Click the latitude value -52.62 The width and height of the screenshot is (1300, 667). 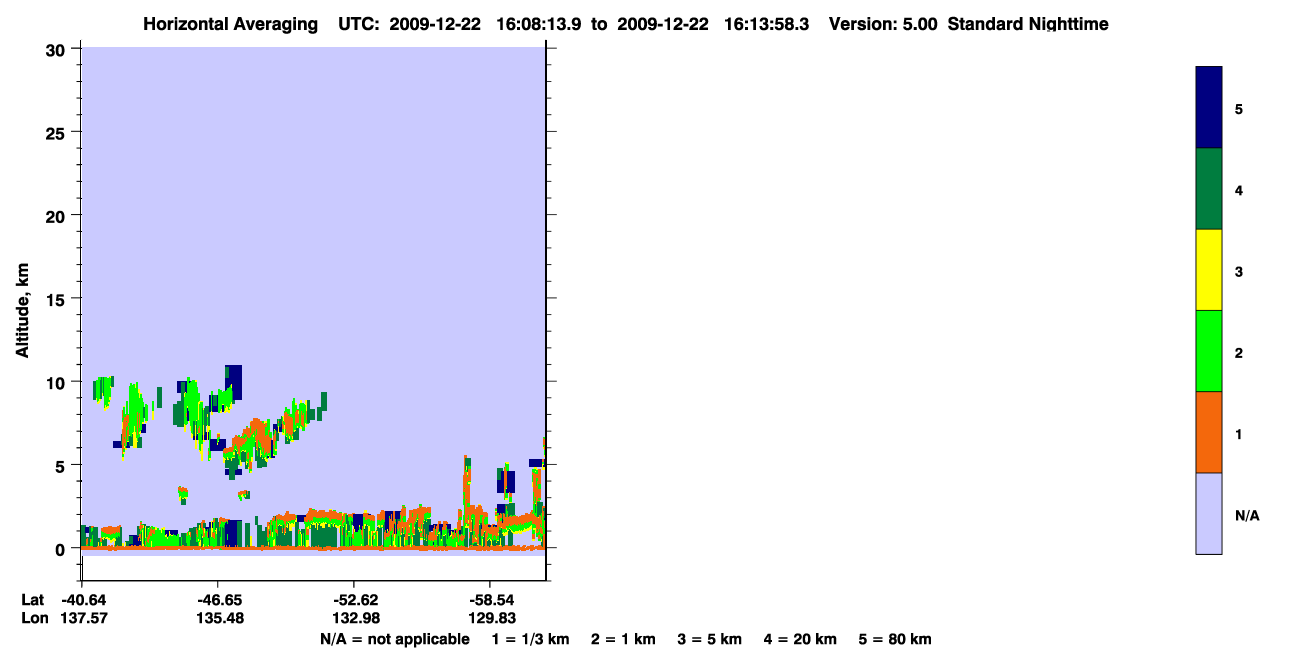pos(354,600)
